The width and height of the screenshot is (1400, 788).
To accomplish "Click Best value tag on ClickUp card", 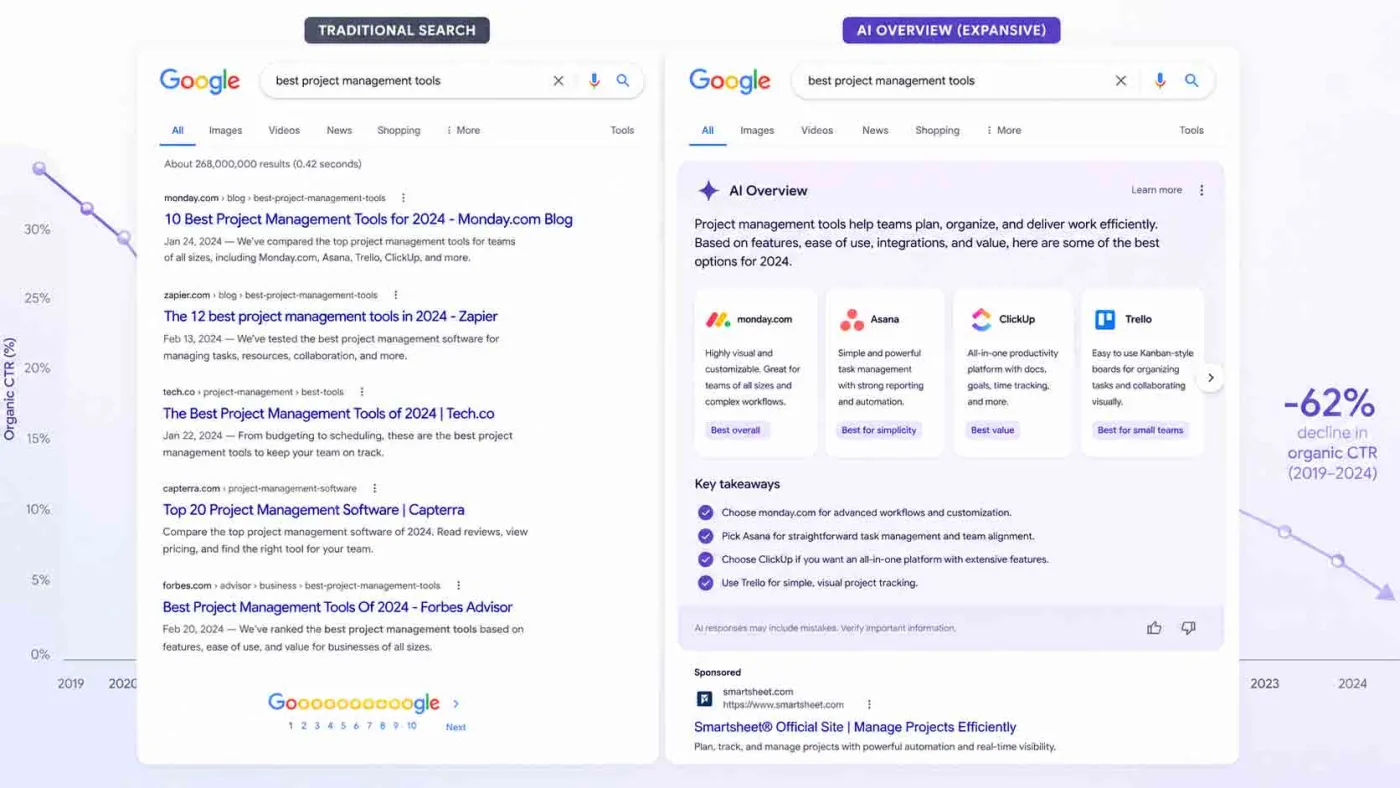I will (x=993, y=430).
